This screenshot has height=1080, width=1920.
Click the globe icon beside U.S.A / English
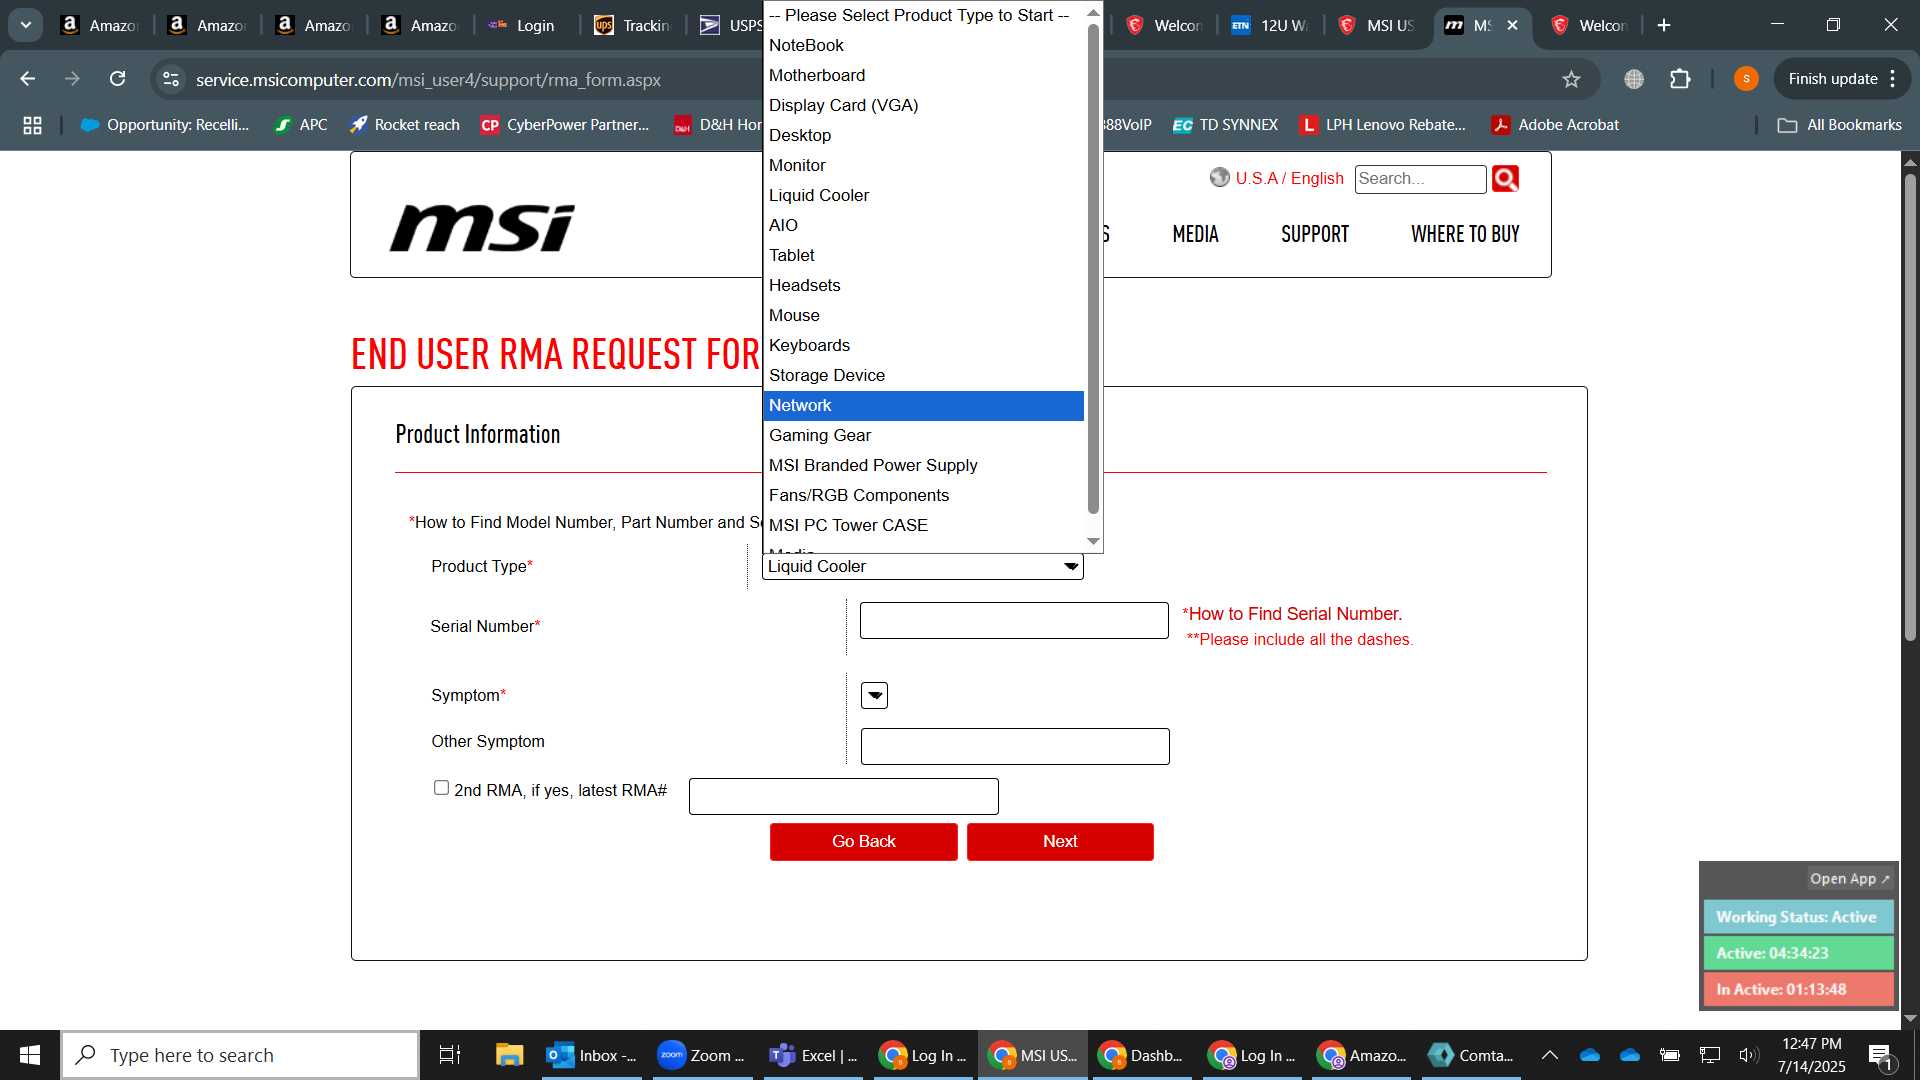tap(1219, 178)
